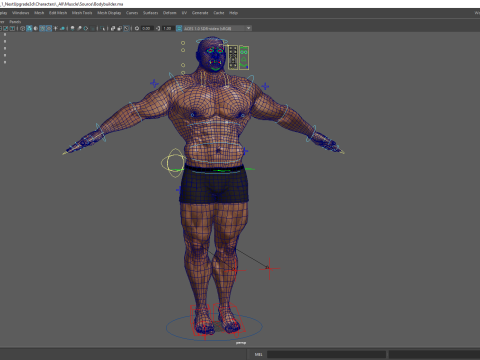Select the head halo ring control
This screenshot has height=360, width=480.
(212, 41)
